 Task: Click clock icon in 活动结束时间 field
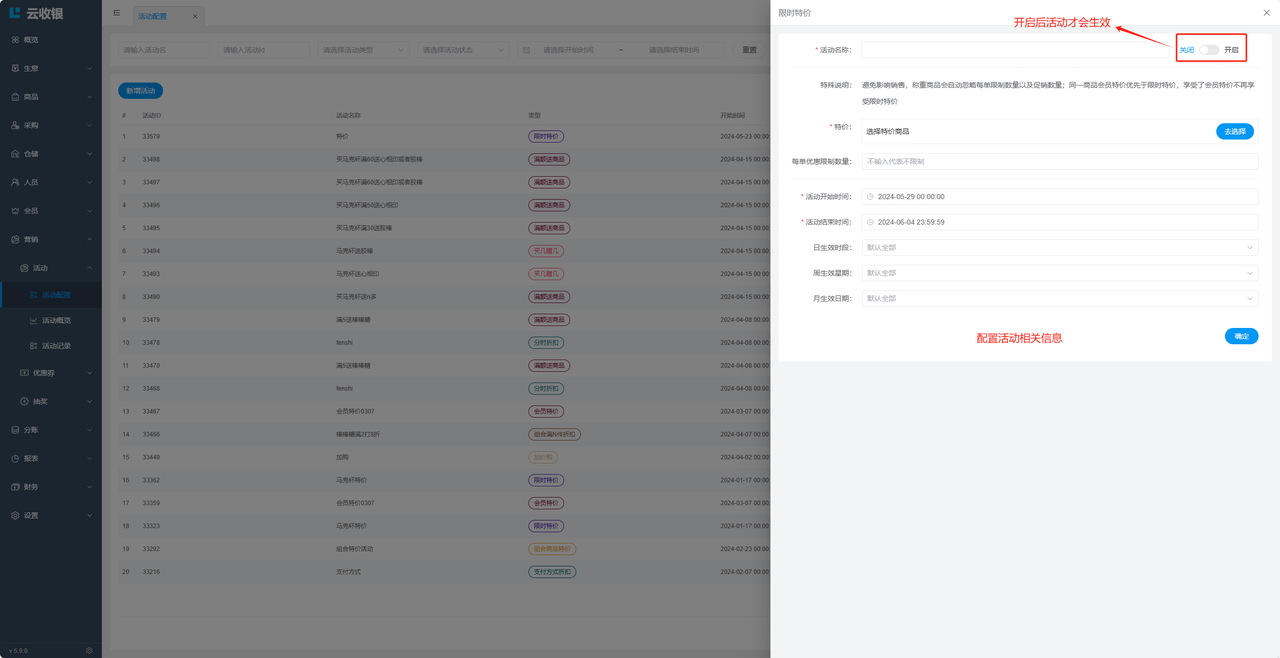pyautogui.click(x=870, y=222)
